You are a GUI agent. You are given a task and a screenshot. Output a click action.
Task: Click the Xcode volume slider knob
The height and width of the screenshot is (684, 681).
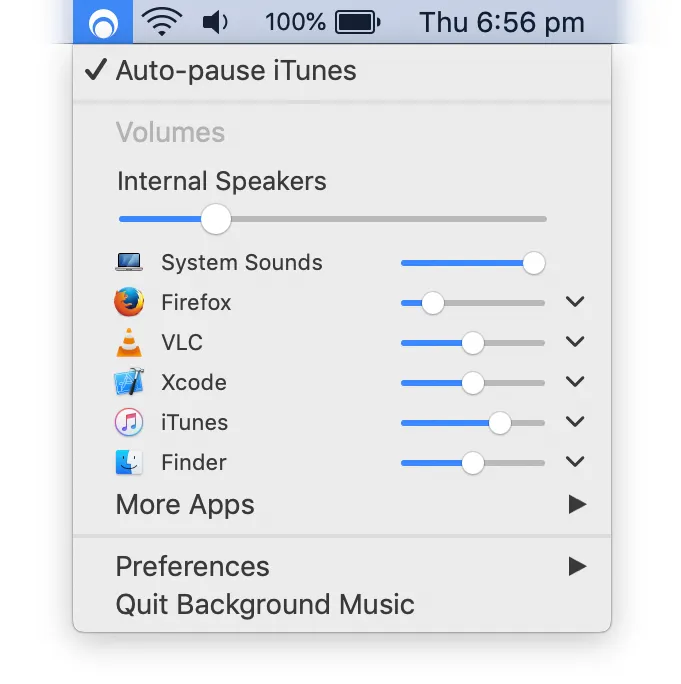(472, 382)
